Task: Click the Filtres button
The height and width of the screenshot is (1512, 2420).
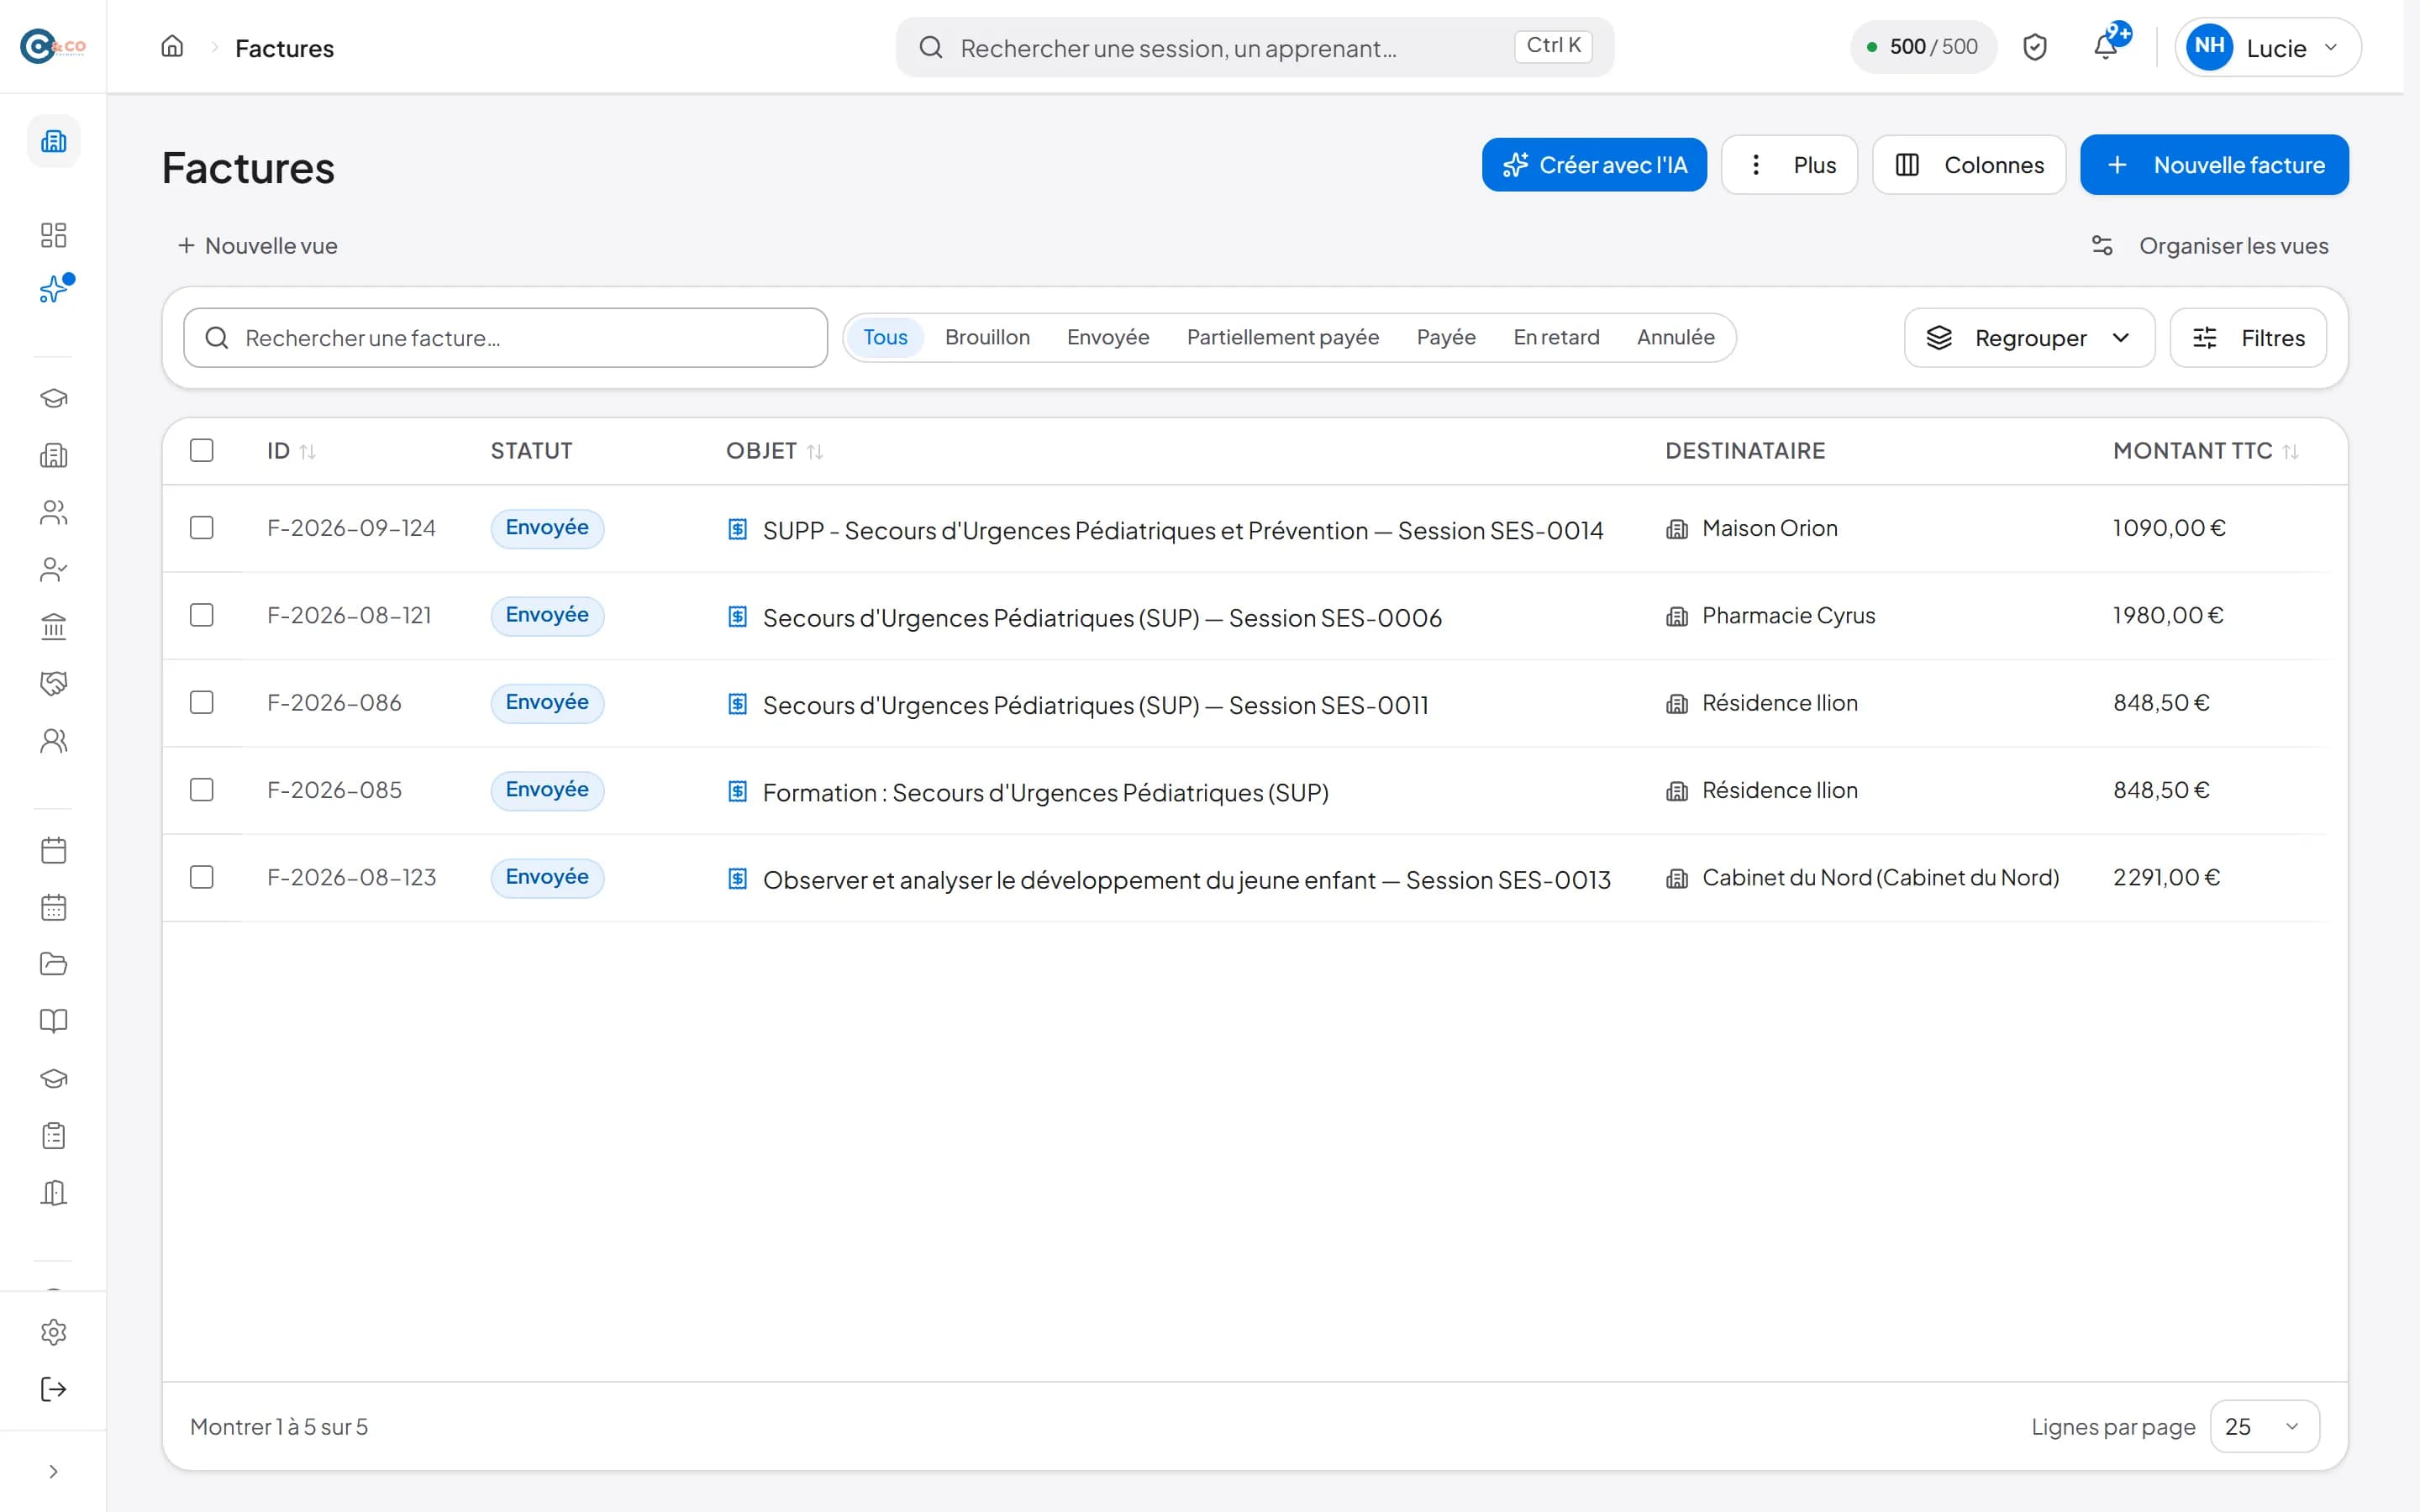Action: point(2248,338)
